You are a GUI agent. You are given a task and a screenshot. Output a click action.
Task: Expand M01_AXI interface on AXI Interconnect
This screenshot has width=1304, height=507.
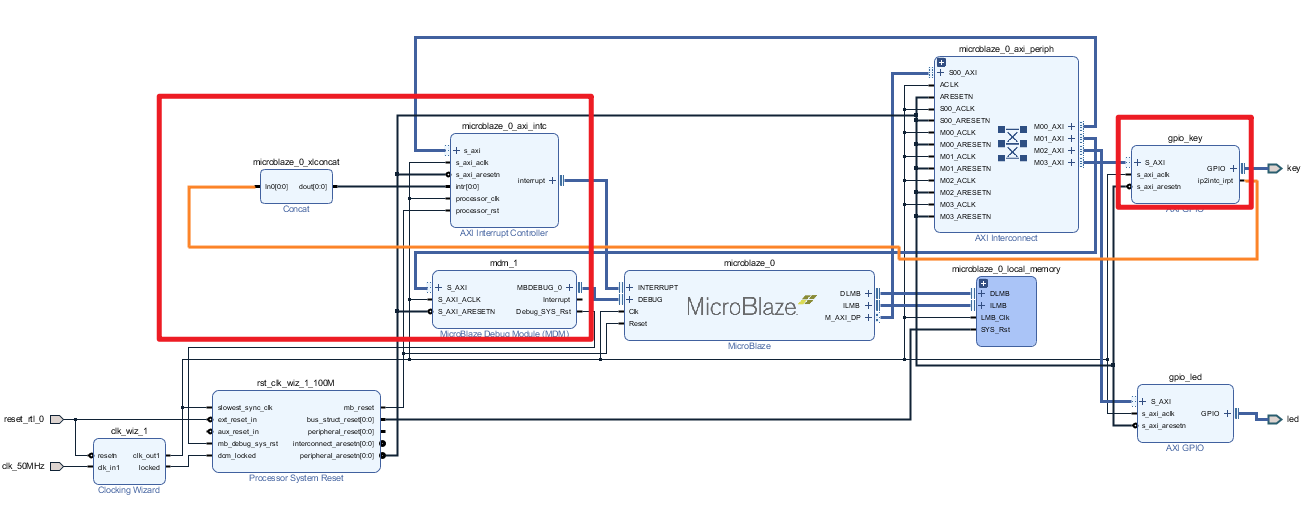coord(1071,139)
